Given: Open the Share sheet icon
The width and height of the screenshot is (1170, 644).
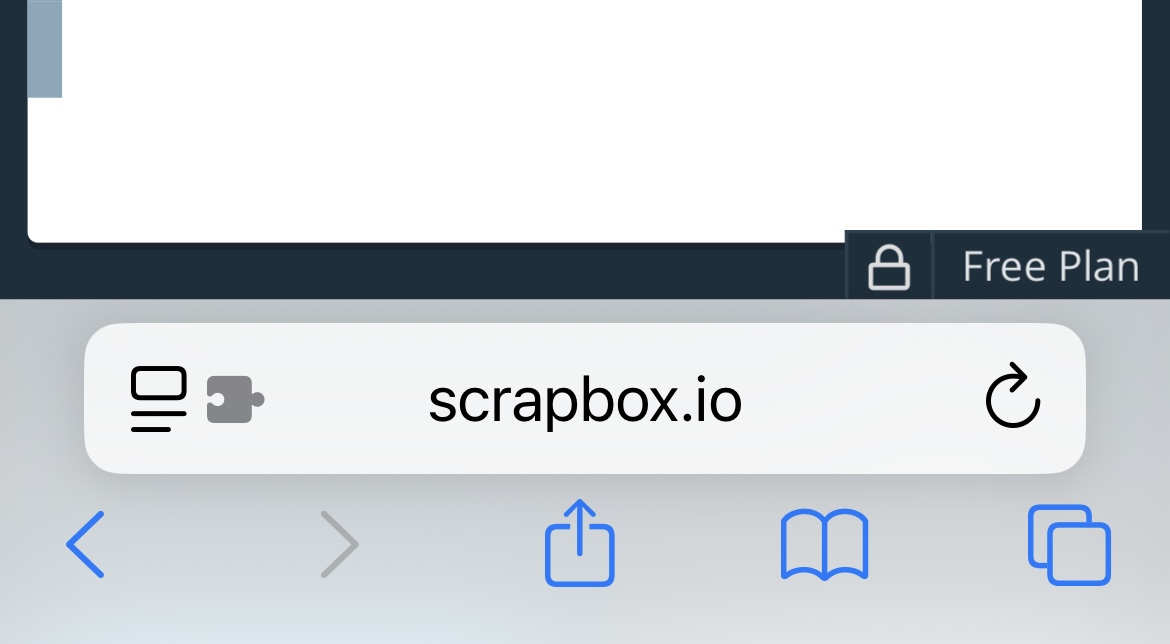Looking at the screenshot, I should pyautogui.click(x=580, y=543).
